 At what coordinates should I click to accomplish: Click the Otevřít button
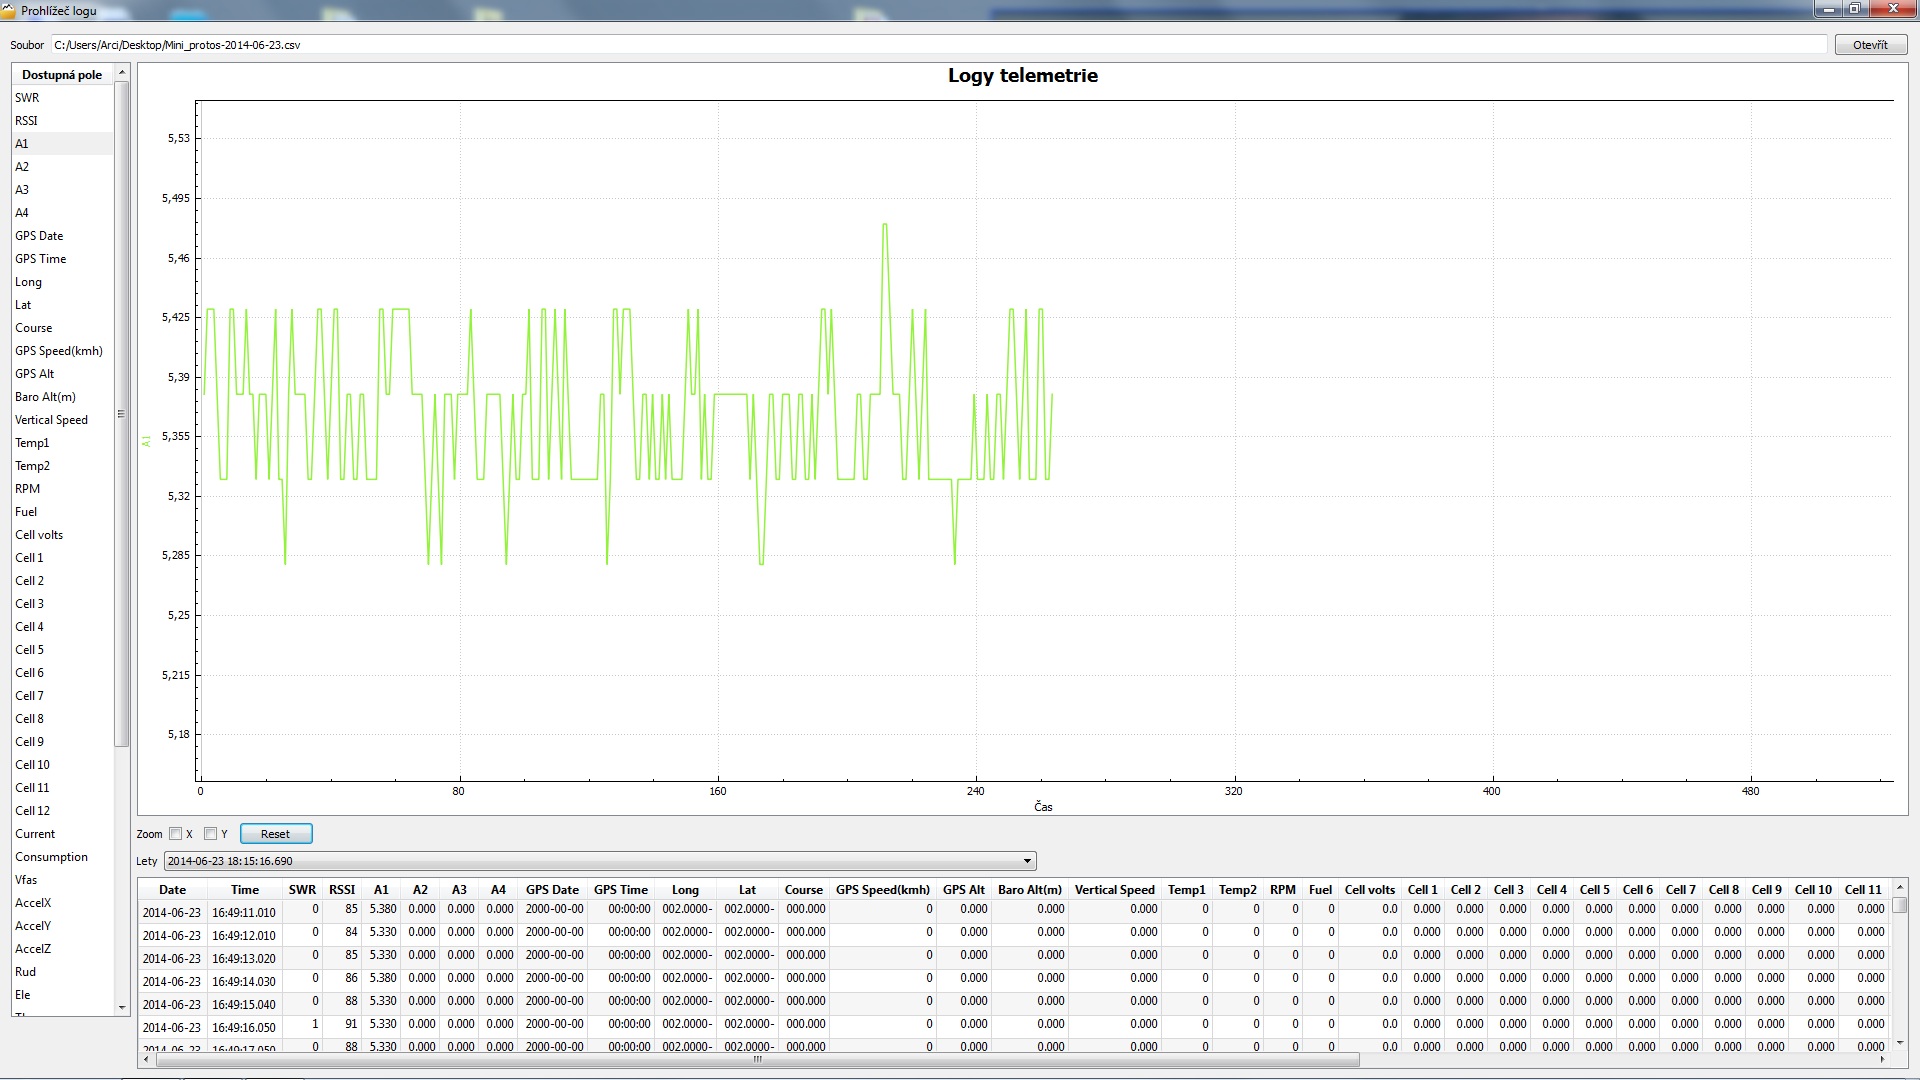[x=1870, y=45]
